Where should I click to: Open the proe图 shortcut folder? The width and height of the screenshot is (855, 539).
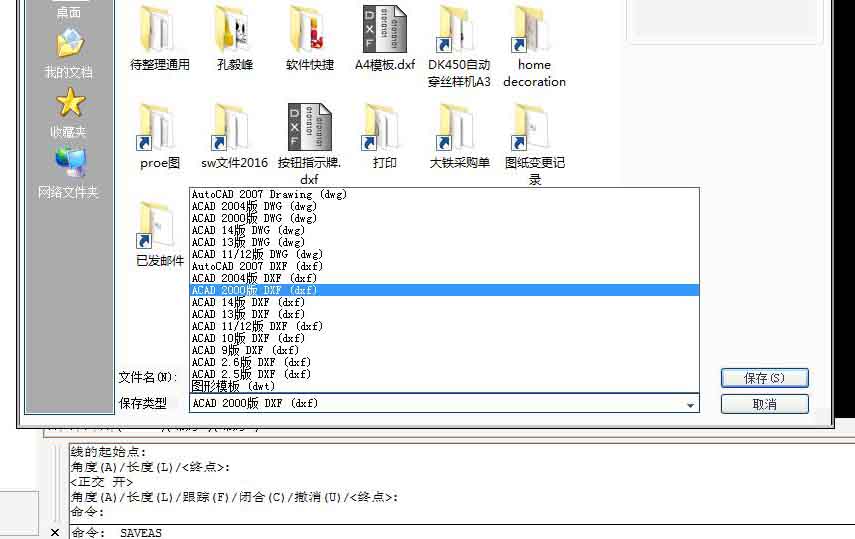point(159,128)
